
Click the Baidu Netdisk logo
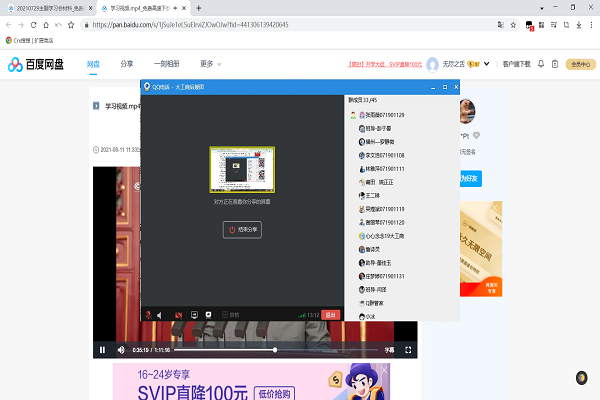[36, 64]
